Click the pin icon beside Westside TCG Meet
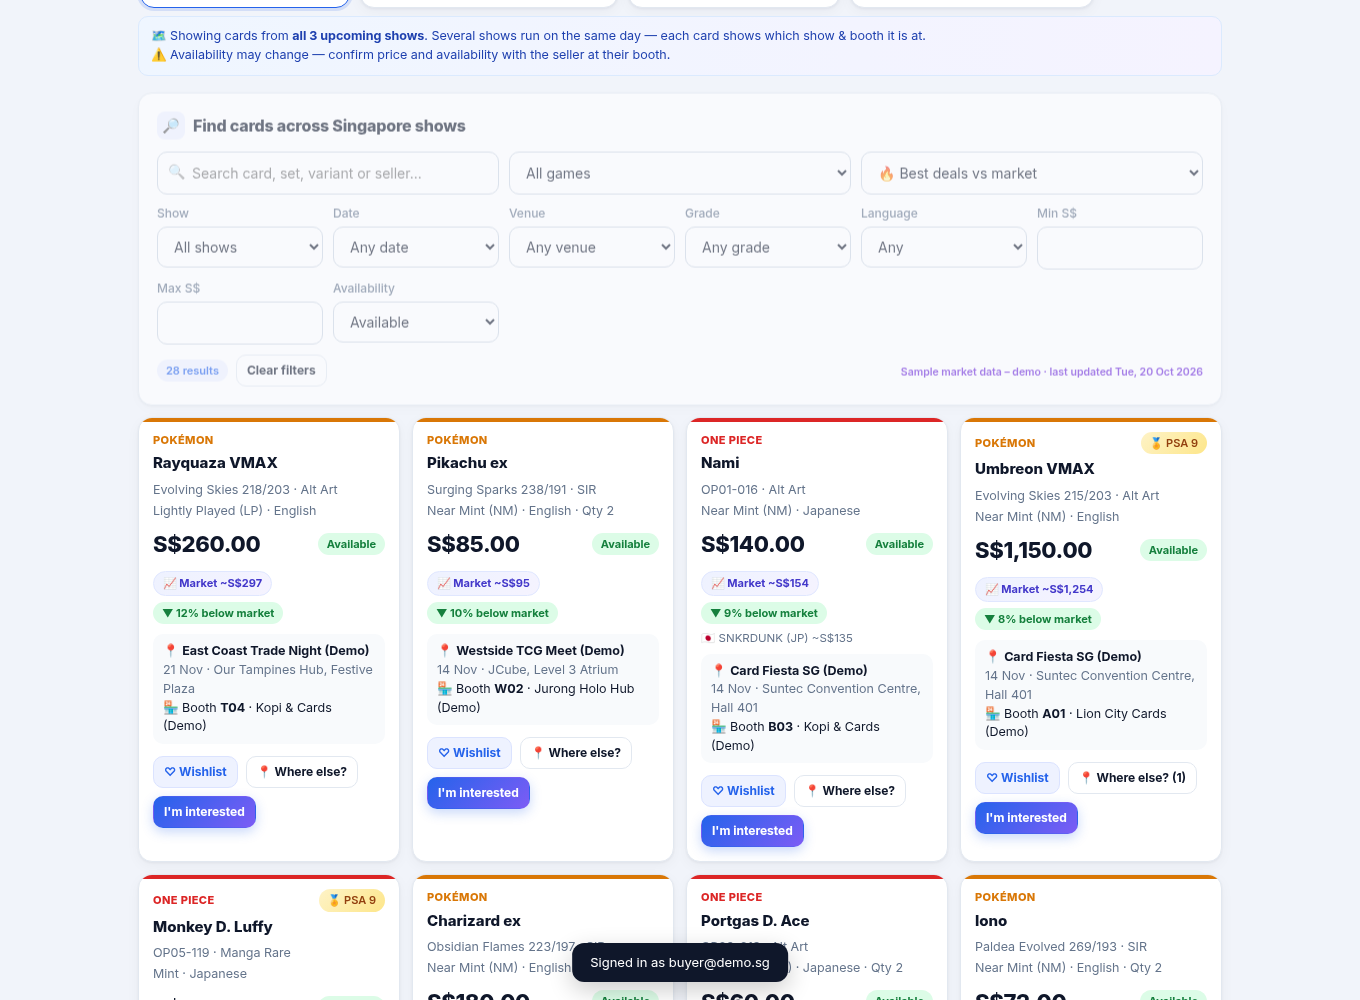Viewport: 1360px width, 1000px height. click(445, 651)
